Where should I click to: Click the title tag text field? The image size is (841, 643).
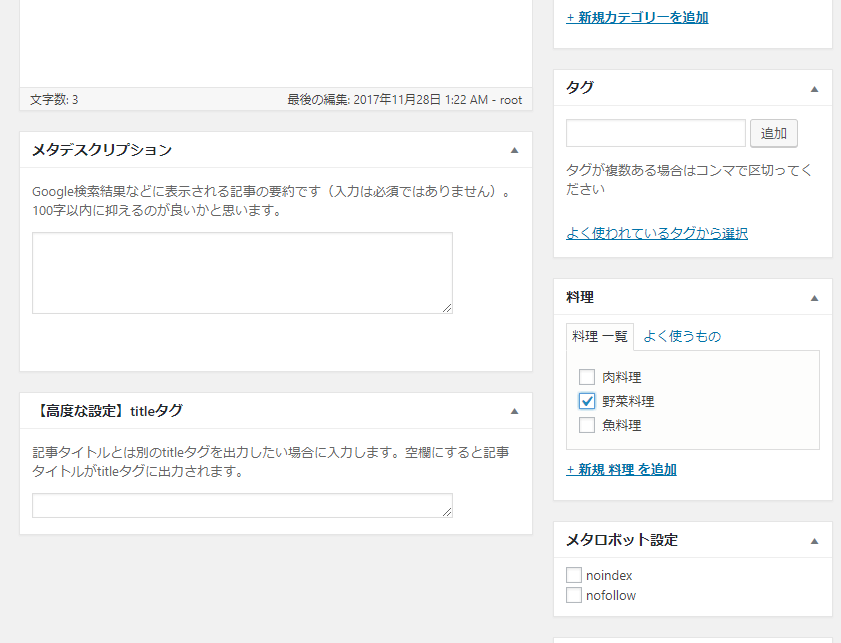(241, 505)
